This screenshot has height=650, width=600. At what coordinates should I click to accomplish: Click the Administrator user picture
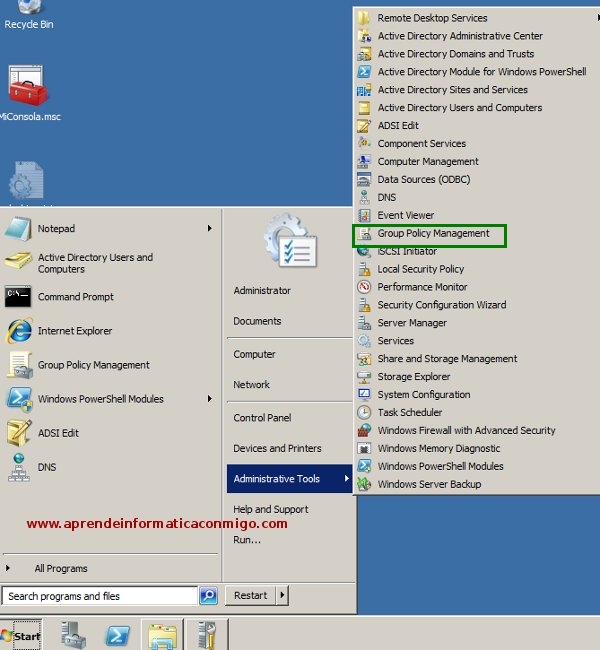tap(291, 240)
